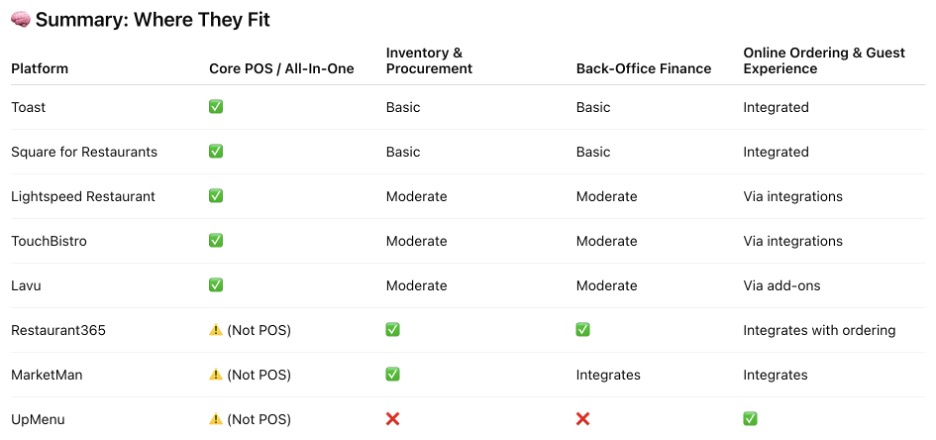
Task: Click the 'Via add-ons' cell for Lavu
Action: (x=781, y=286)
